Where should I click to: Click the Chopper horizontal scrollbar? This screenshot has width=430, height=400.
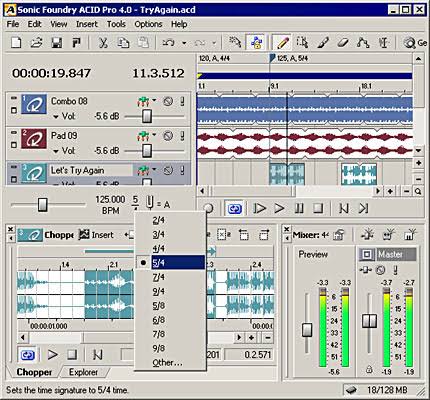click(131, 338)
